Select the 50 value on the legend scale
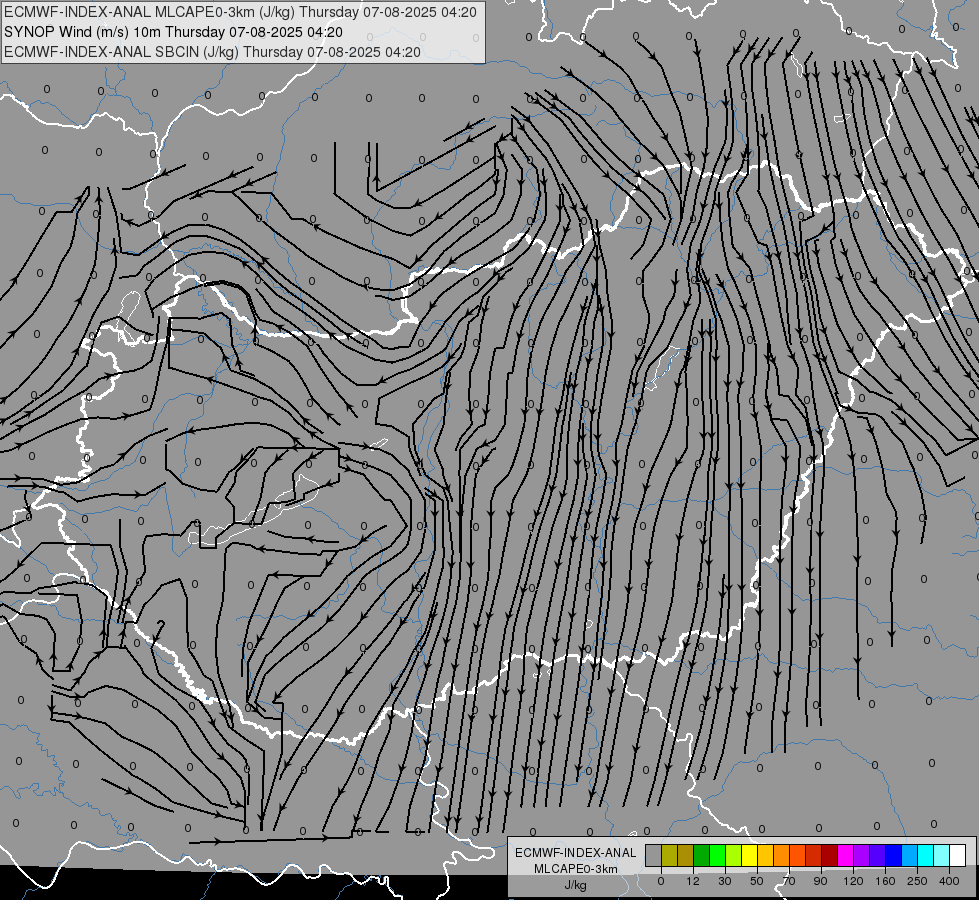The height and width of the screenshot is (900, 979). click(757, 881)
